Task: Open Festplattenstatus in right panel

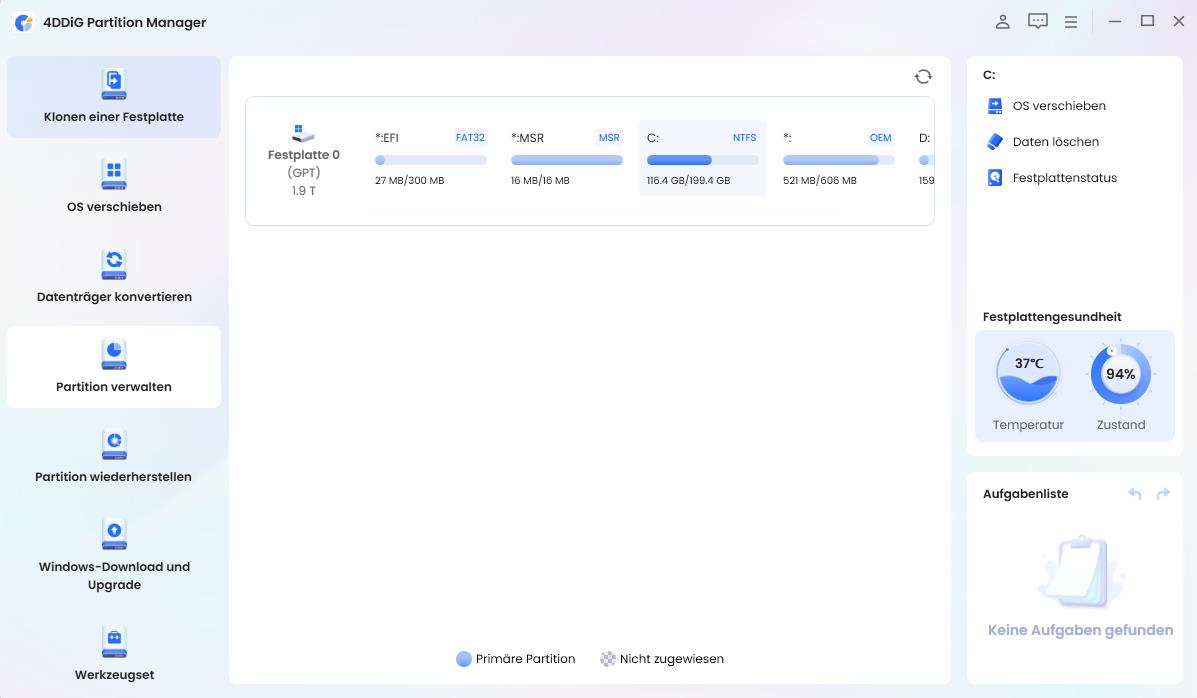Action: 1064,178
